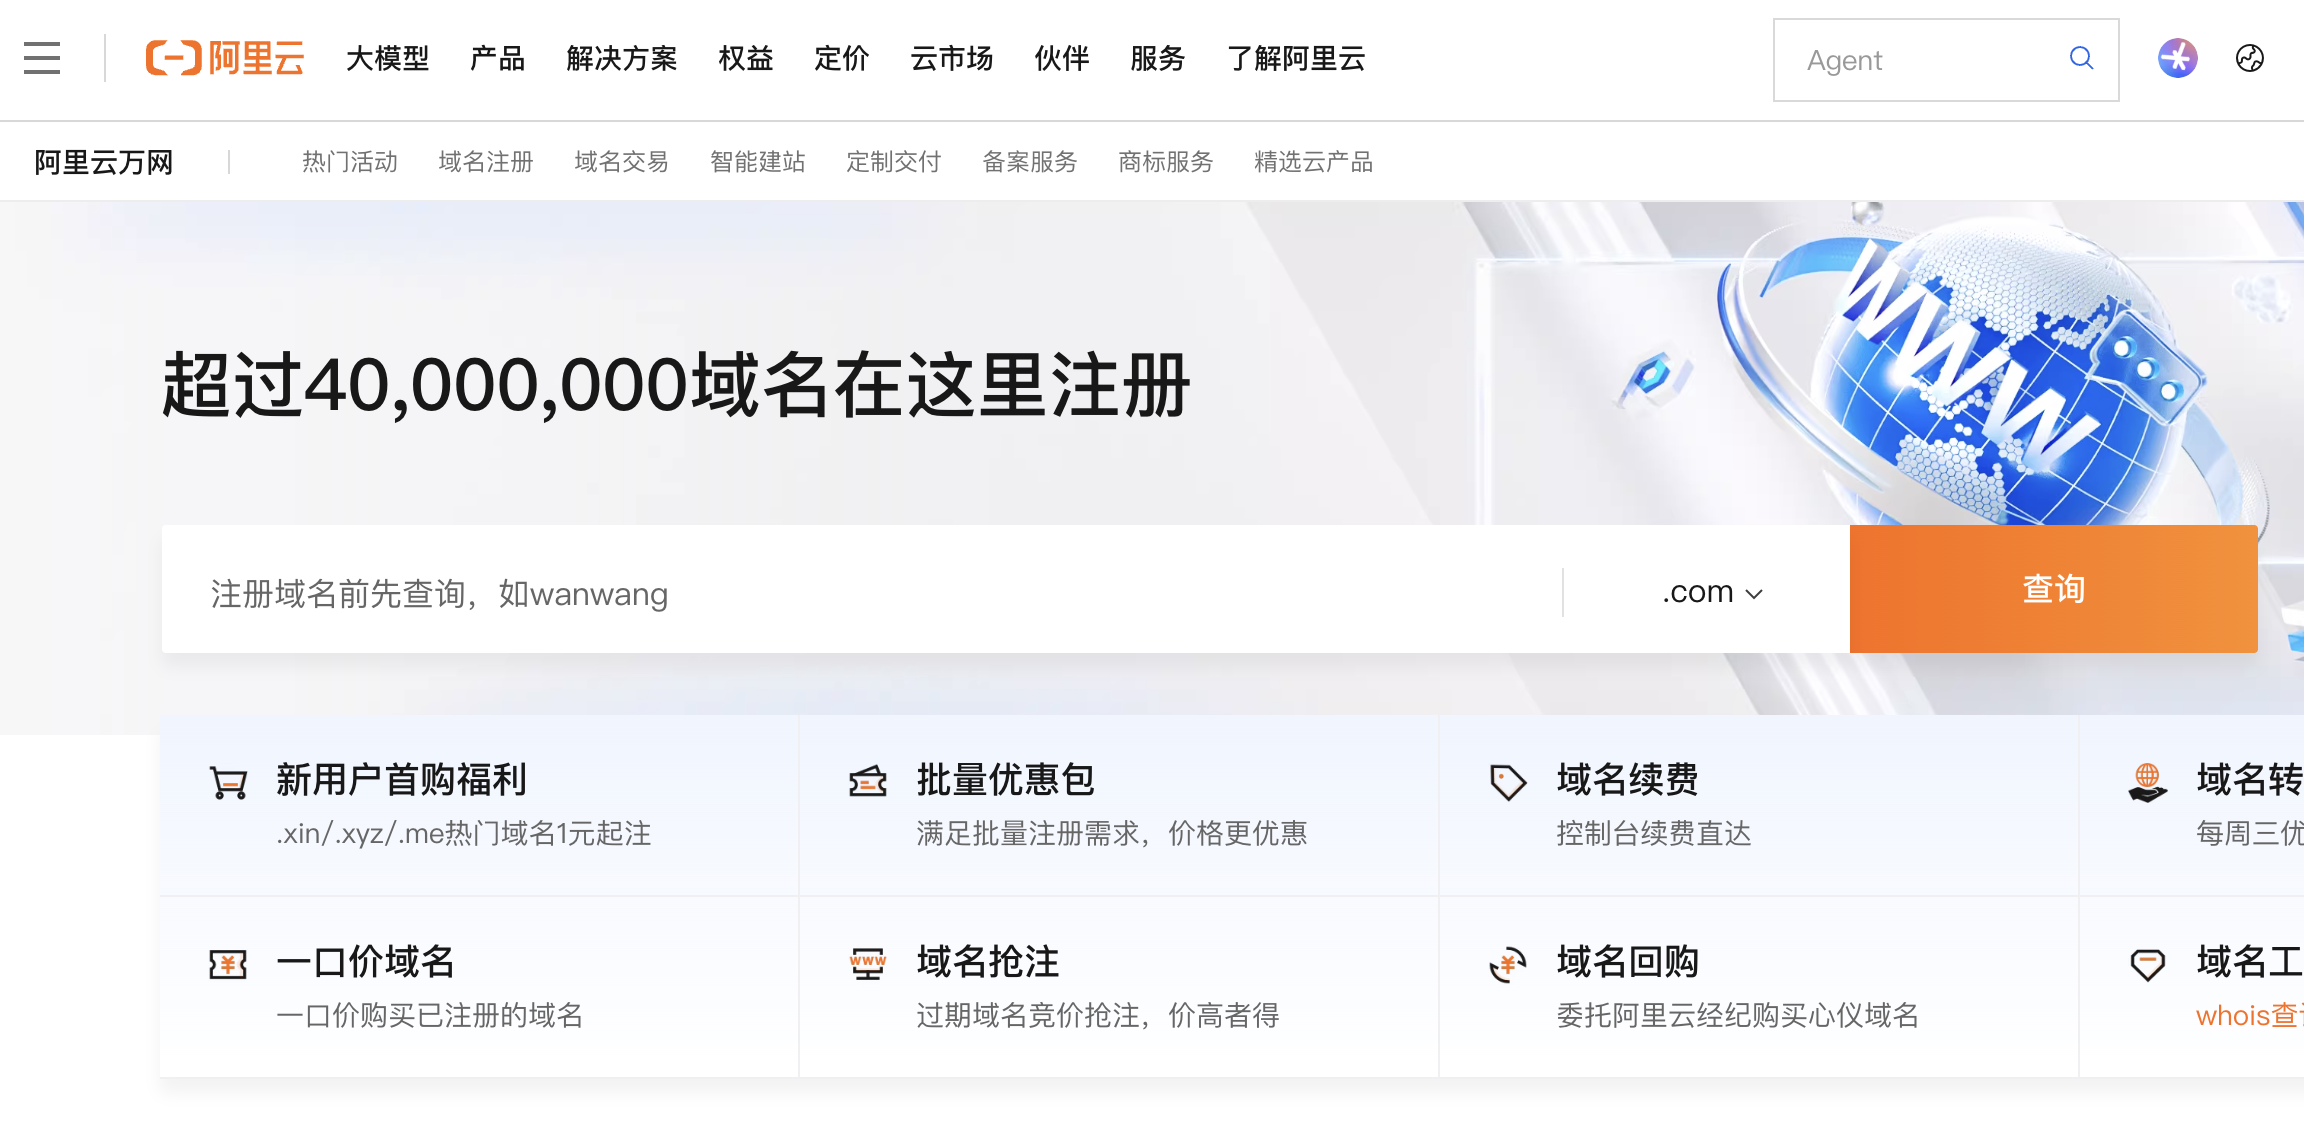The image size is (2304, 1122).
Task: Click the 域名续费 price tag icon
Action: (1507, 781)
